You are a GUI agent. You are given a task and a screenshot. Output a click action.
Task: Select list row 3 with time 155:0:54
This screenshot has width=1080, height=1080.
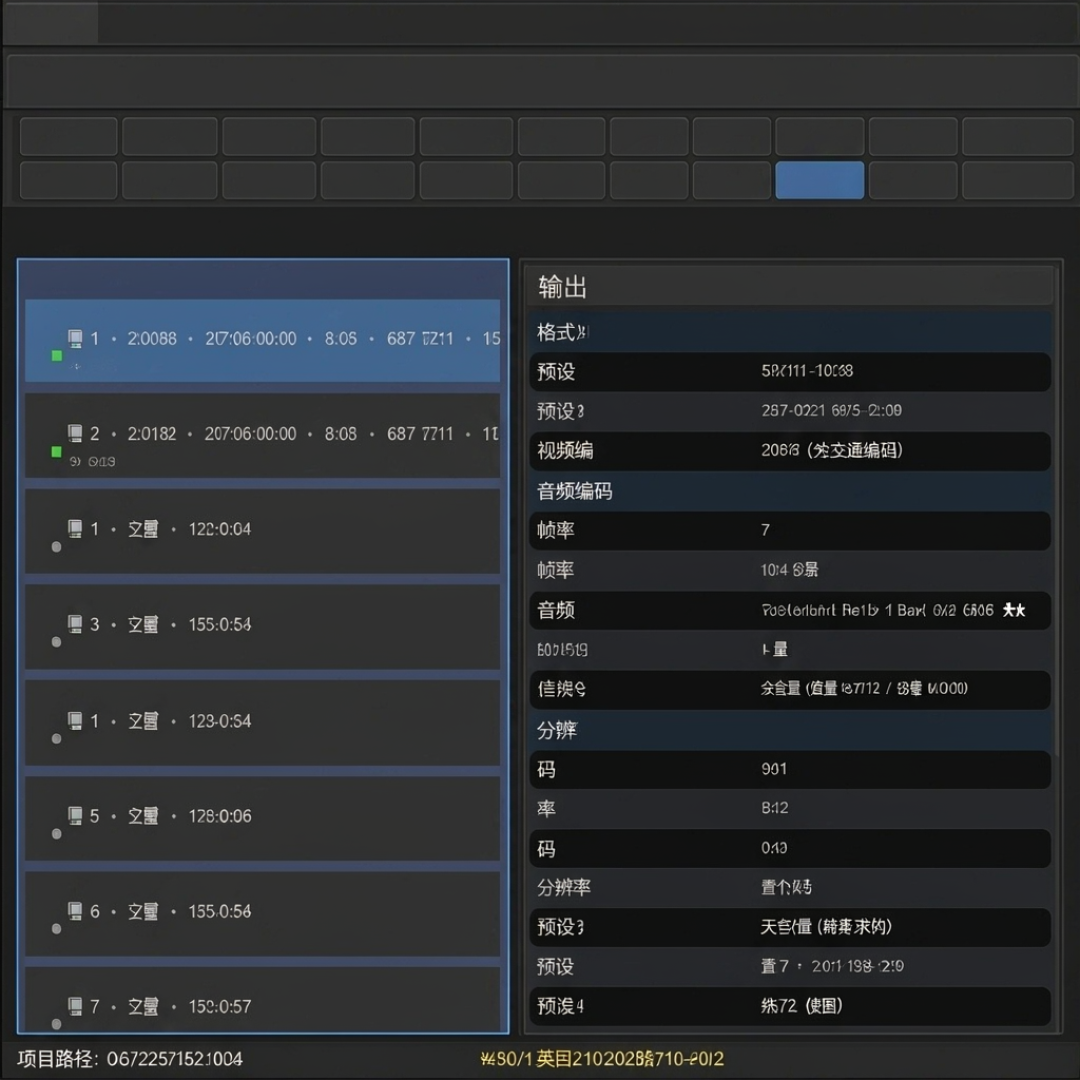tap(262, 627)
